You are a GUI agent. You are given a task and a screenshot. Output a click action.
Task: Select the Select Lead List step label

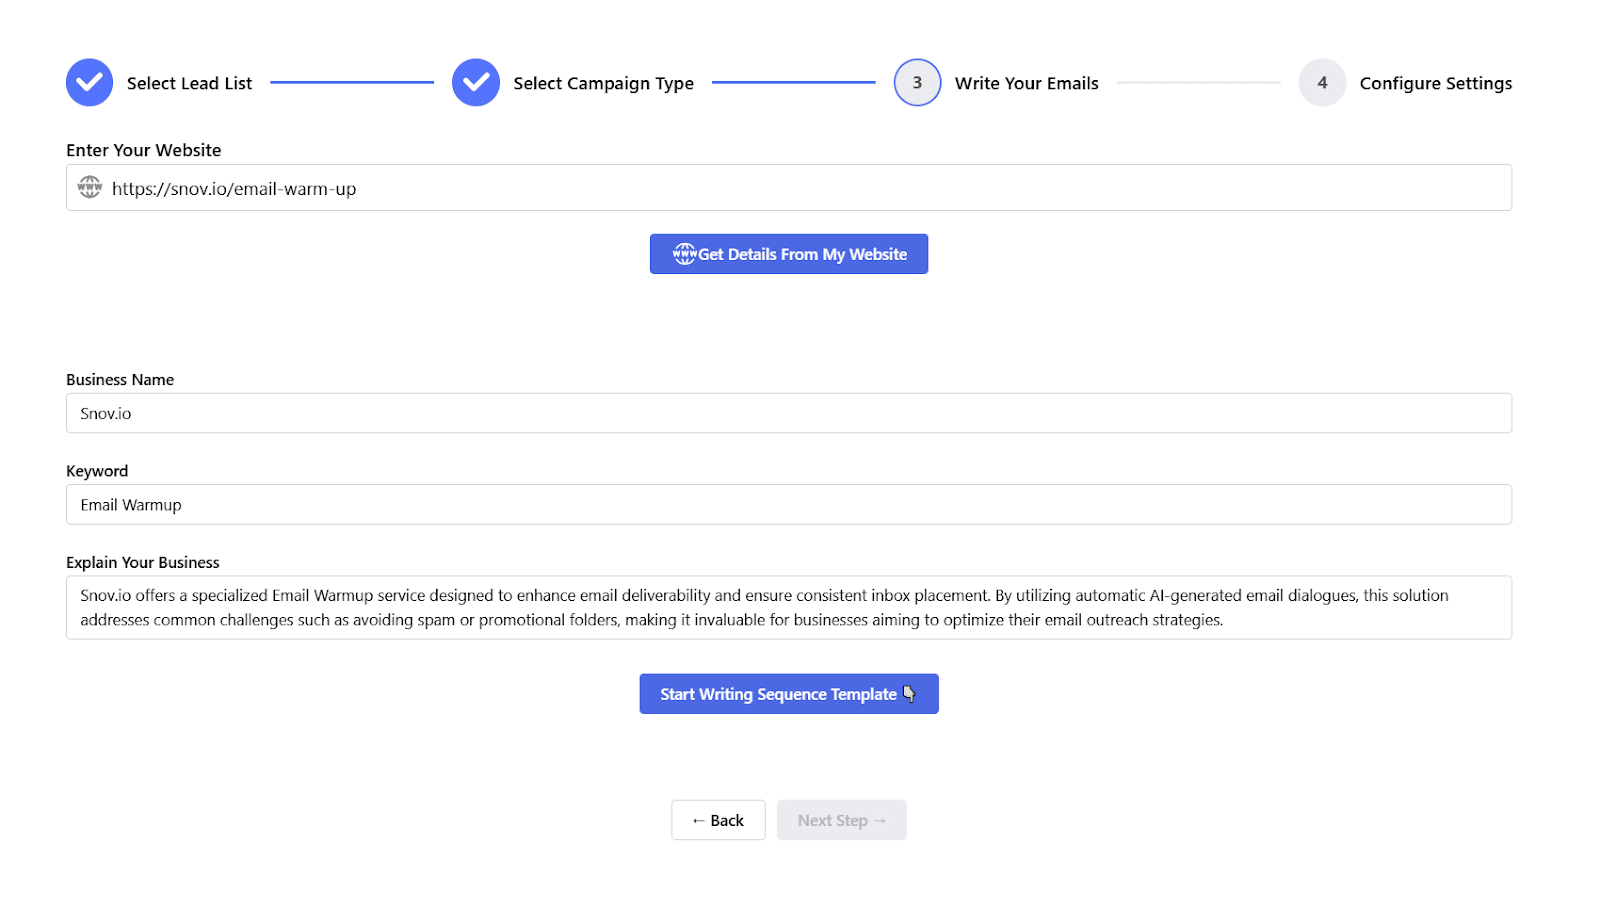click(189, 83)
